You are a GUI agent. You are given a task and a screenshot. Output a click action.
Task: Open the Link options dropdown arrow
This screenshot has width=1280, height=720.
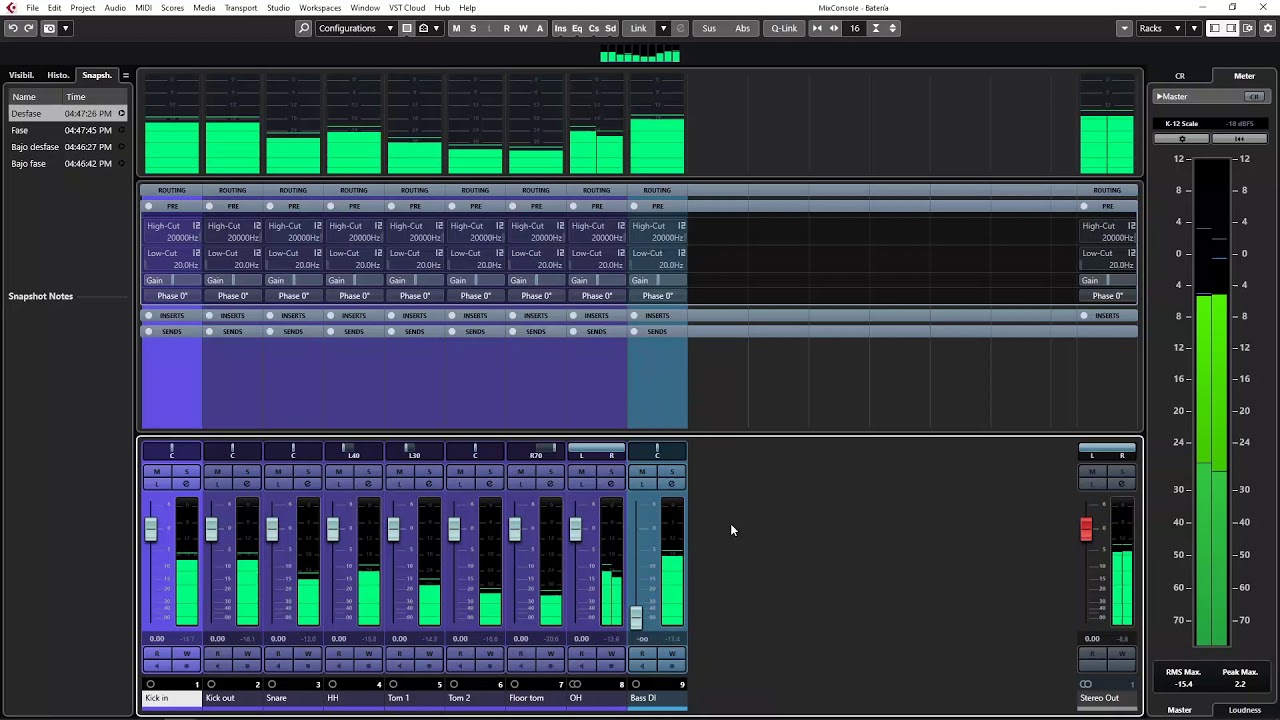[x=663, y=28]
